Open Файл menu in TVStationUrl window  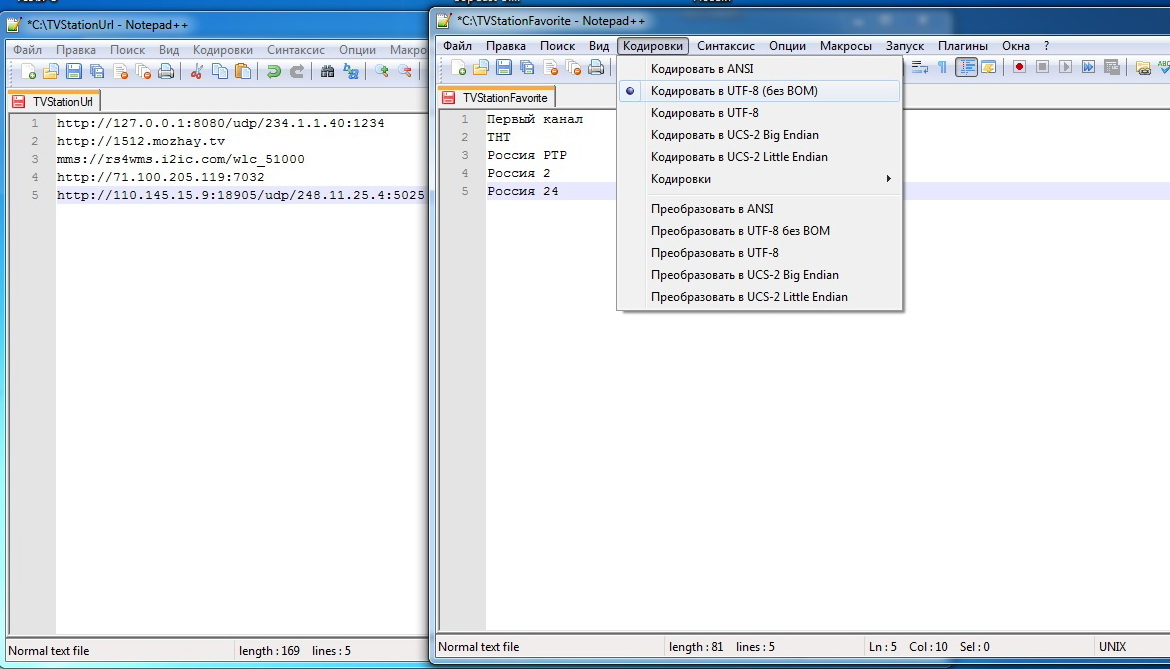click(28, 50)
